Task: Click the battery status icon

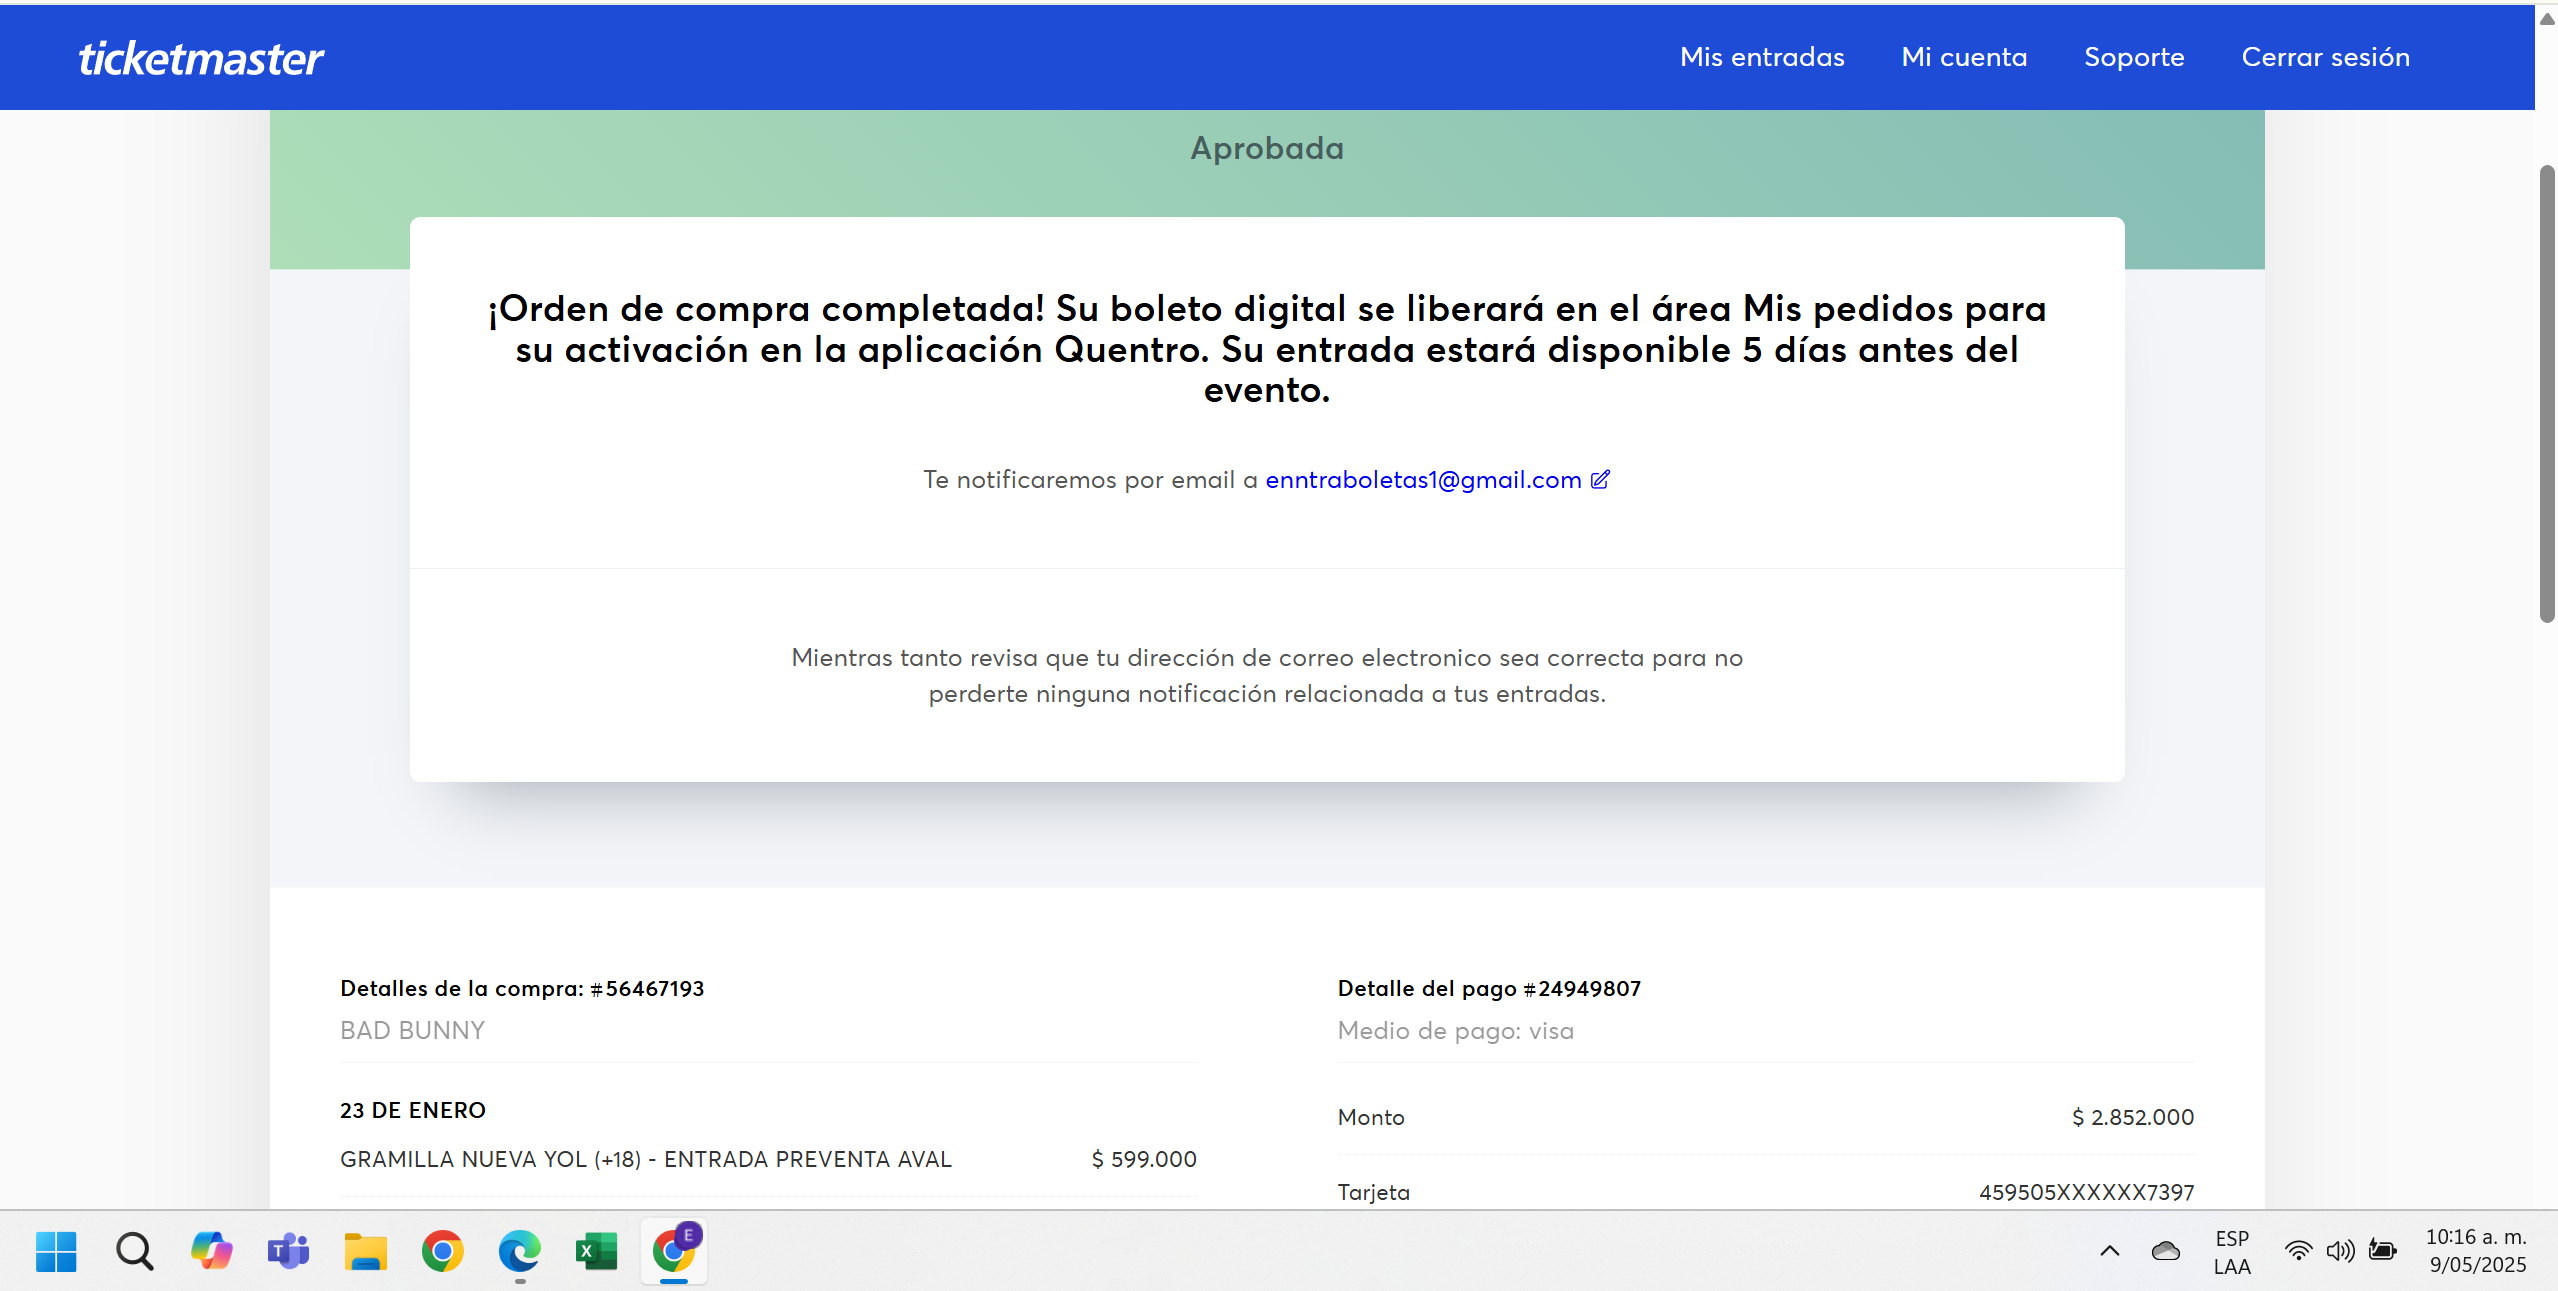Action: click(2383, 1251)
